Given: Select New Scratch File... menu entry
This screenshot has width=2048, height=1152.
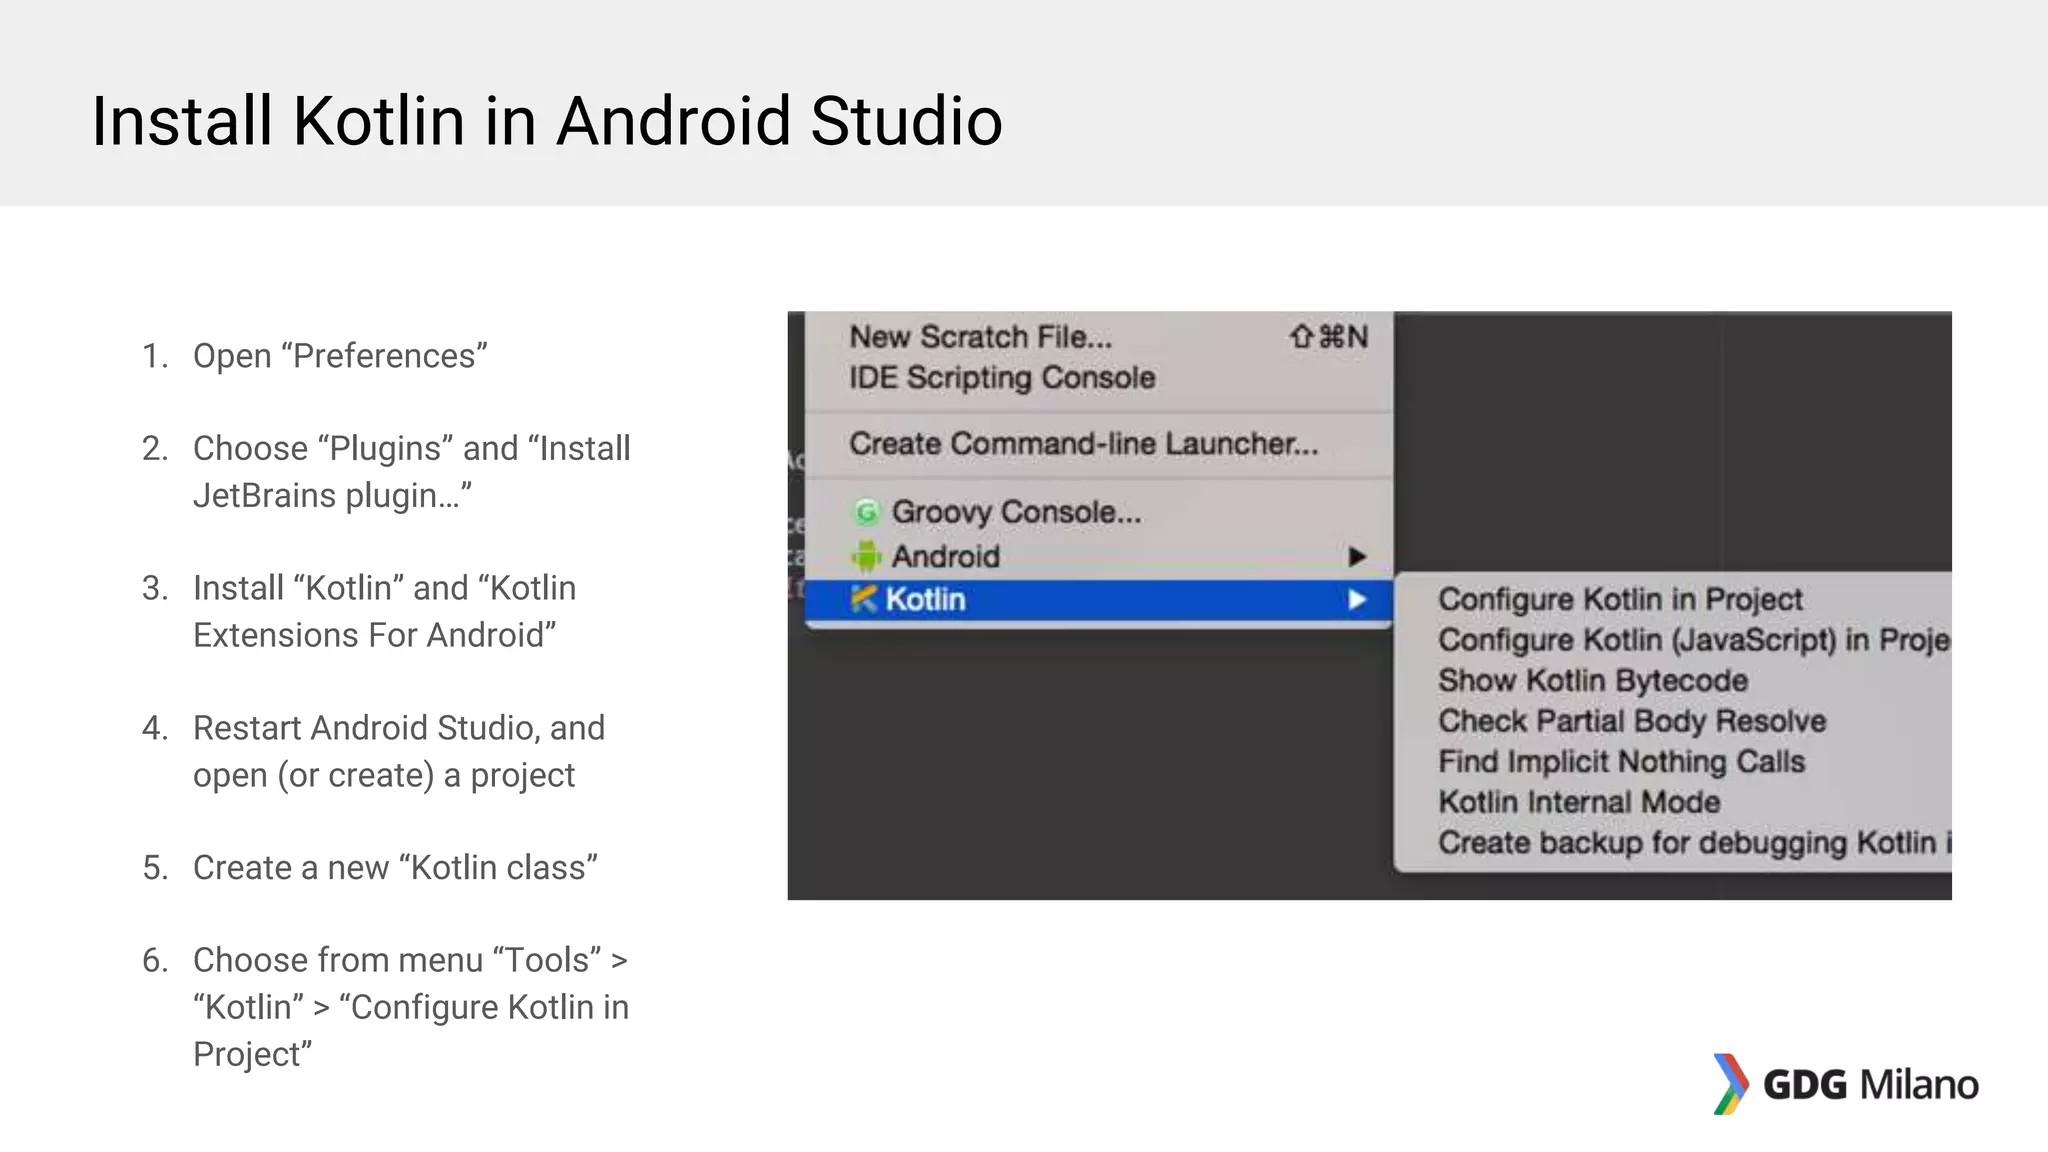Looking at the screenshot, I should [1099, 337].
